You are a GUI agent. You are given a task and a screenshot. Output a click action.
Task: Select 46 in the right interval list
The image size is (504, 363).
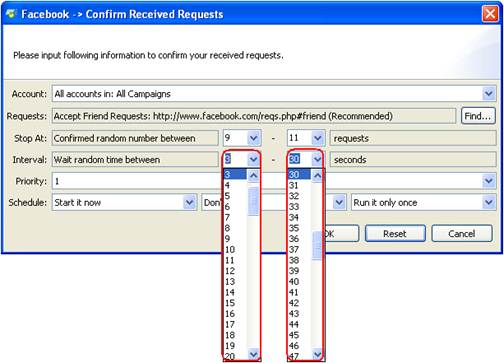[299, 345]
